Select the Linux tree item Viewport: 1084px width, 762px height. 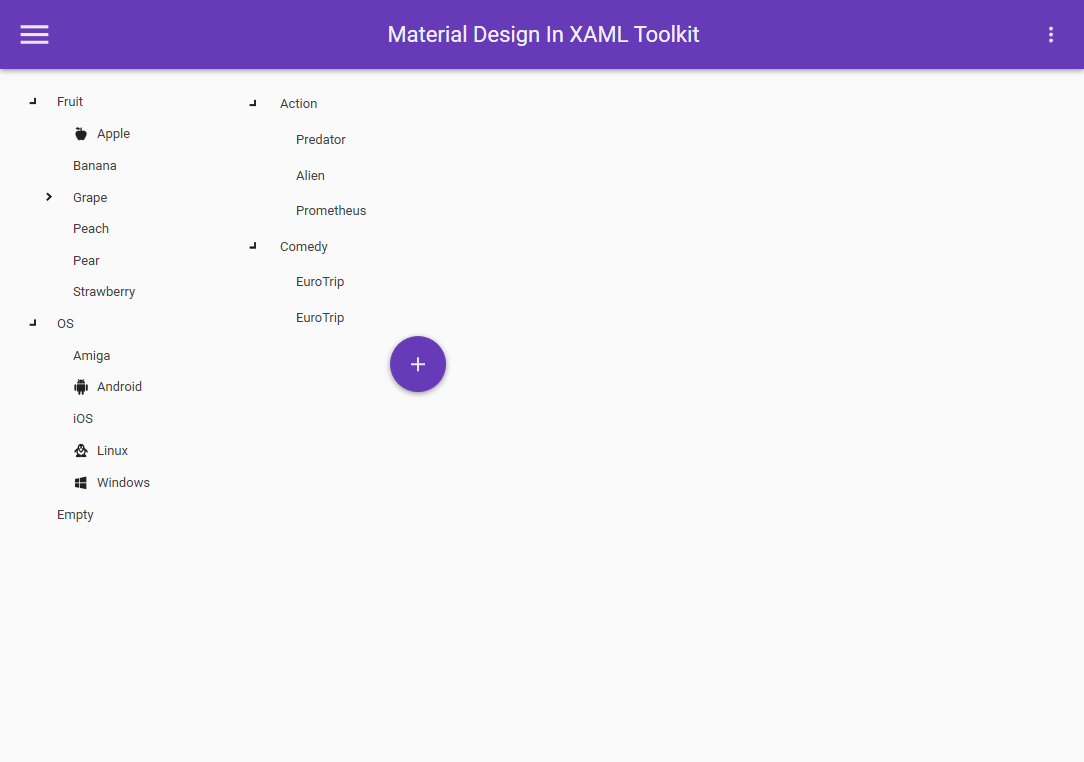click(x=112, y=451)
